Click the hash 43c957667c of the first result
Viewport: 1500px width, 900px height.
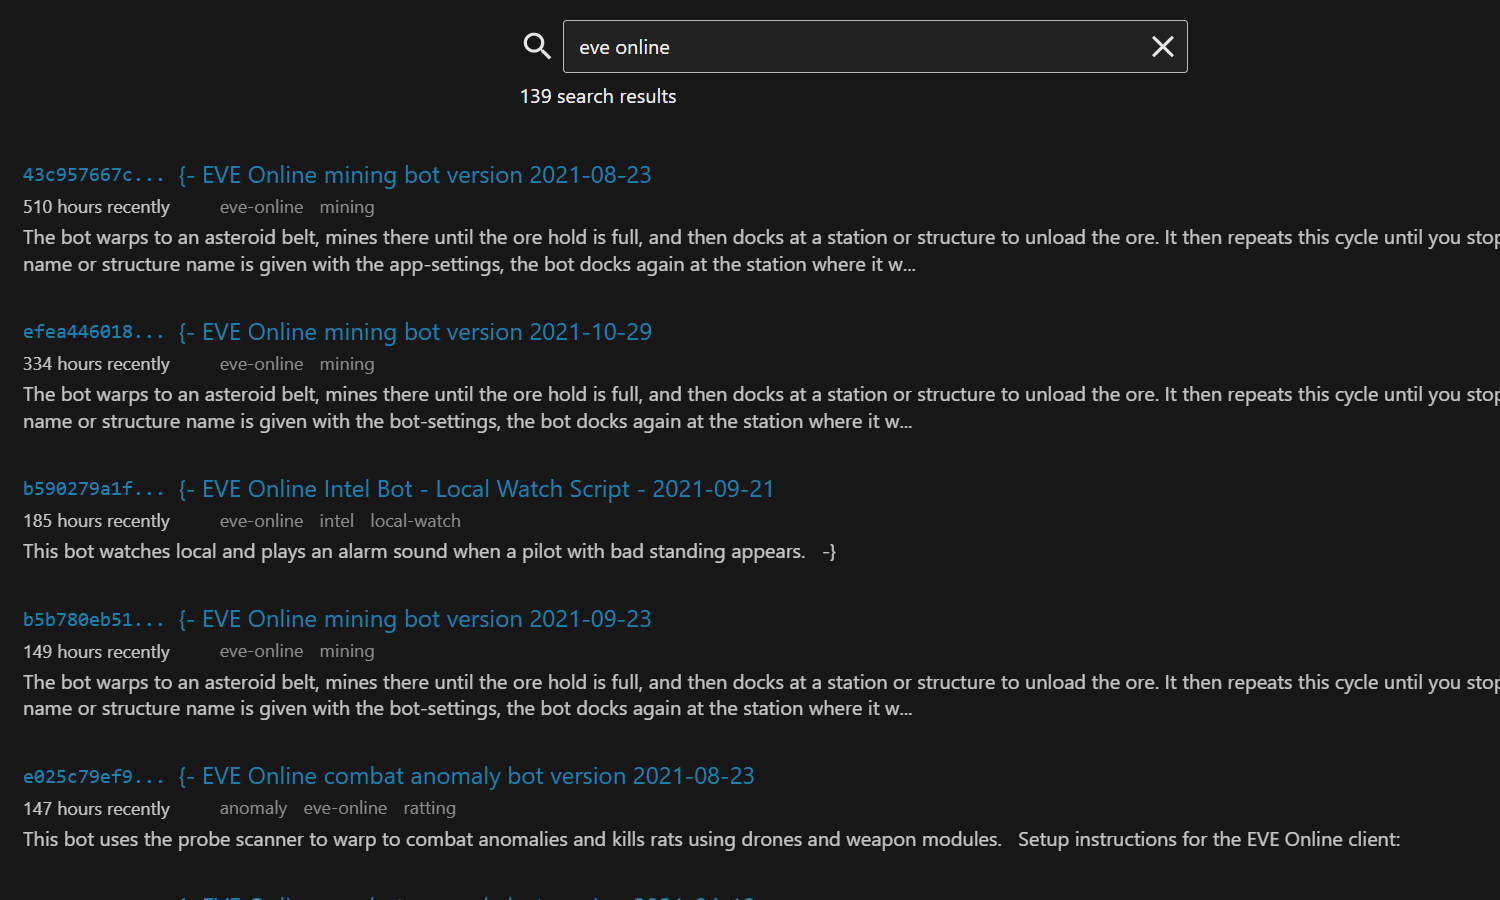click(x=93, y=174)
